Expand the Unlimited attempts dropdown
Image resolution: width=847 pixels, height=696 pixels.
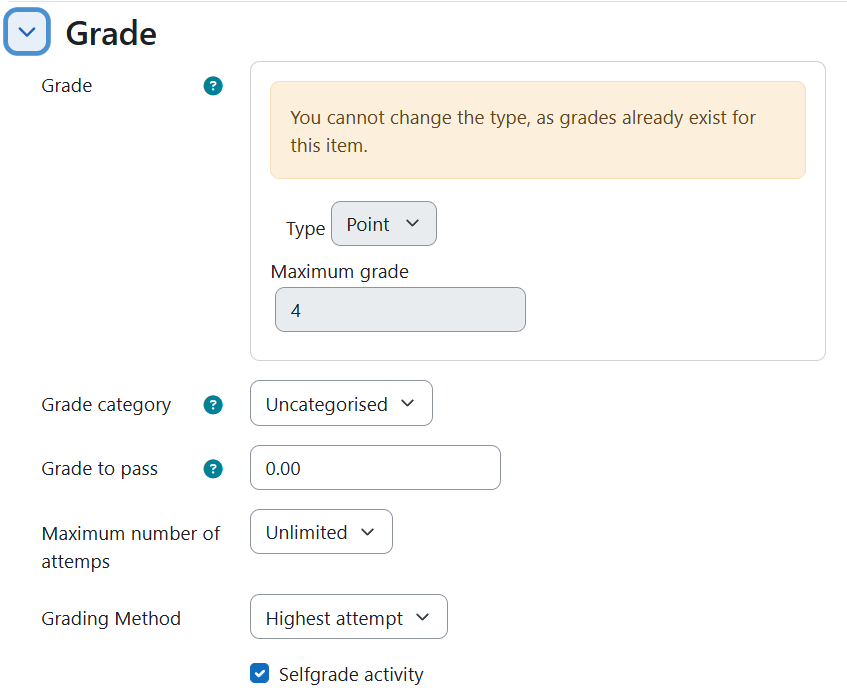[321, 532]
